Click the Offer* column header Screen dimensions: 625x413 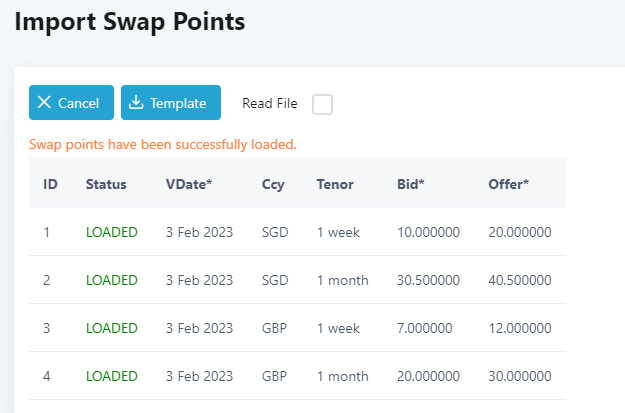(x=509, y=184)
